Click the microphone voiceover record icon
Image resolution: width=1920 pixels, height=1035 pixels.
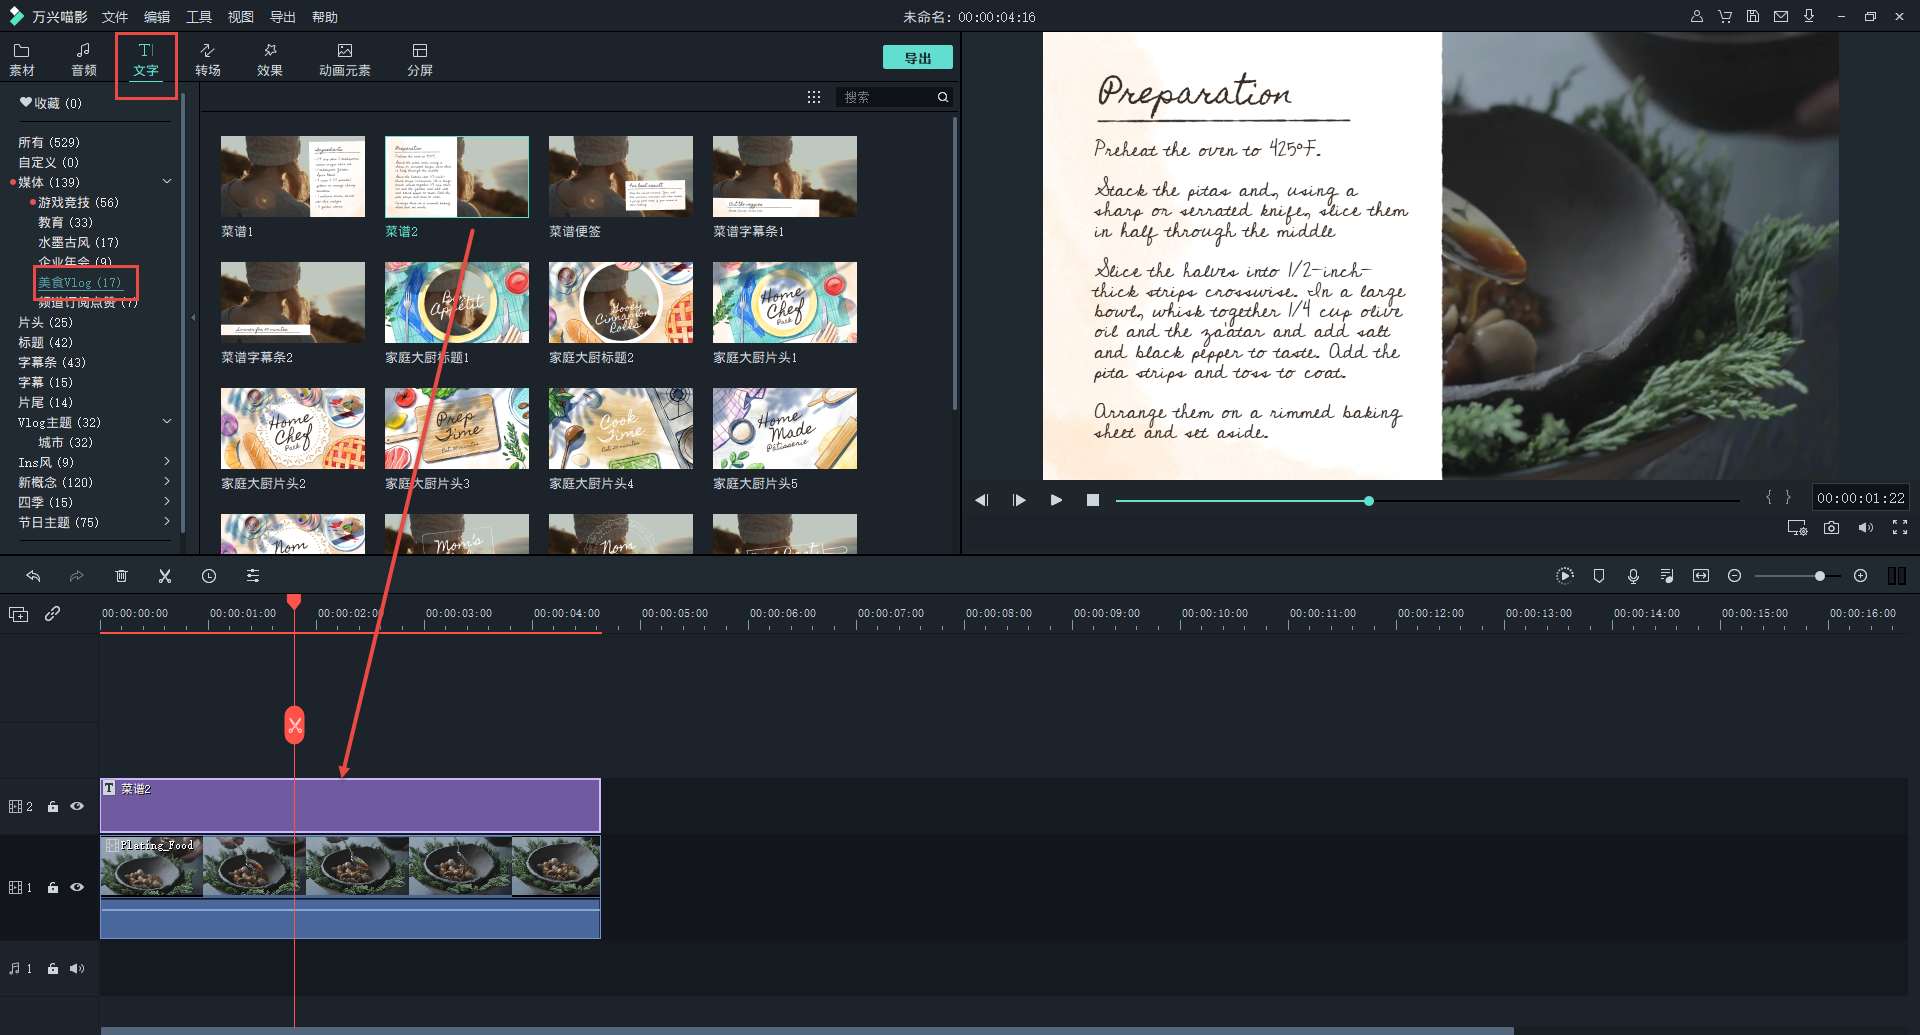click(x=1633, y=576)
